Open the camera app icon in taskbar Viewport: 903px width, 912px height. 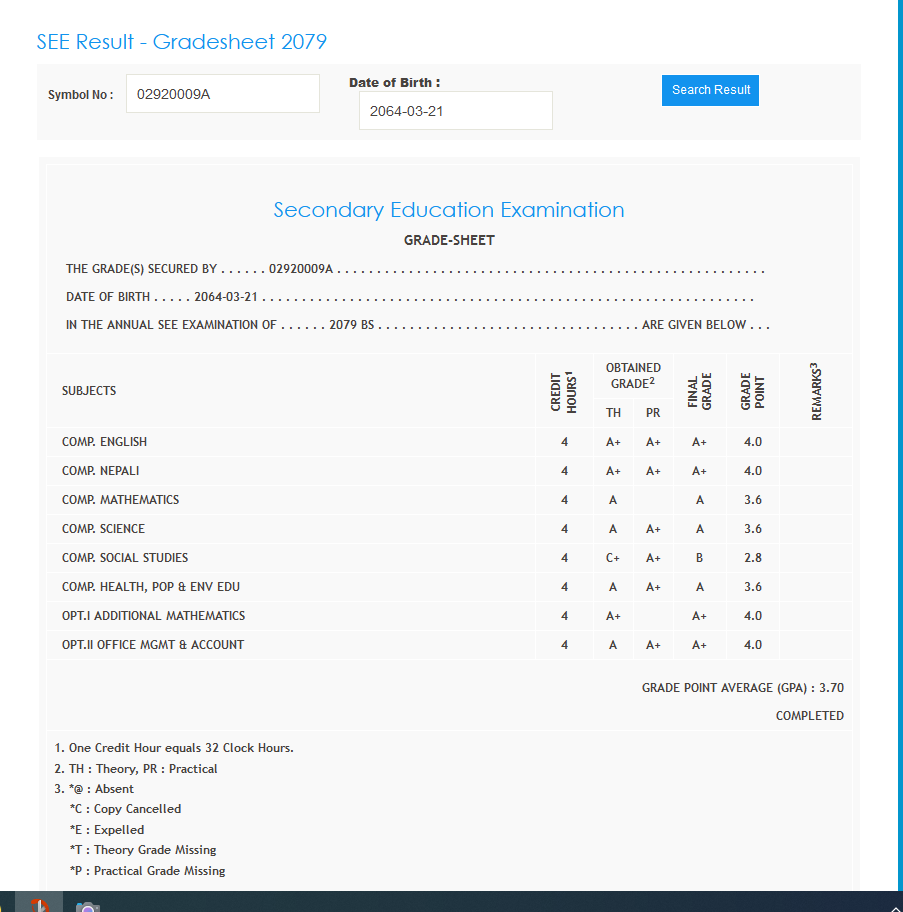[88, 905]
